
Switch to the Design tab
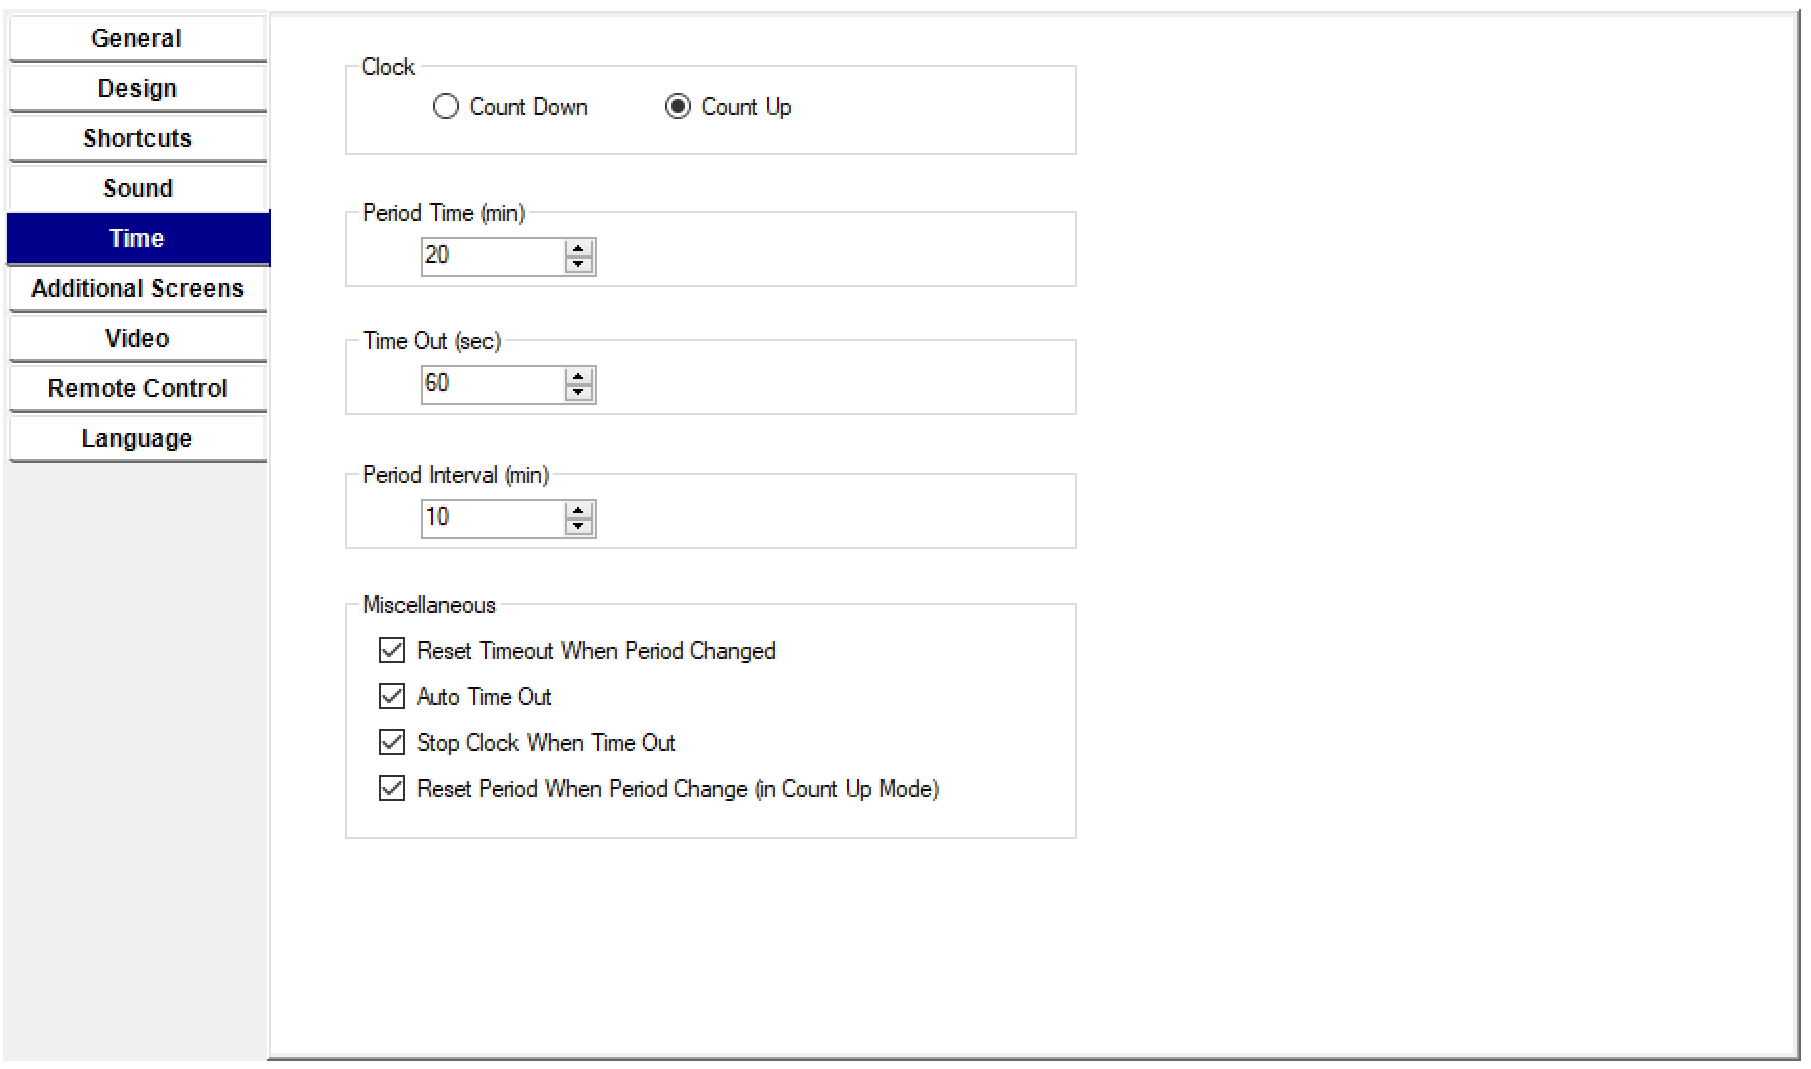click(137, 89)
